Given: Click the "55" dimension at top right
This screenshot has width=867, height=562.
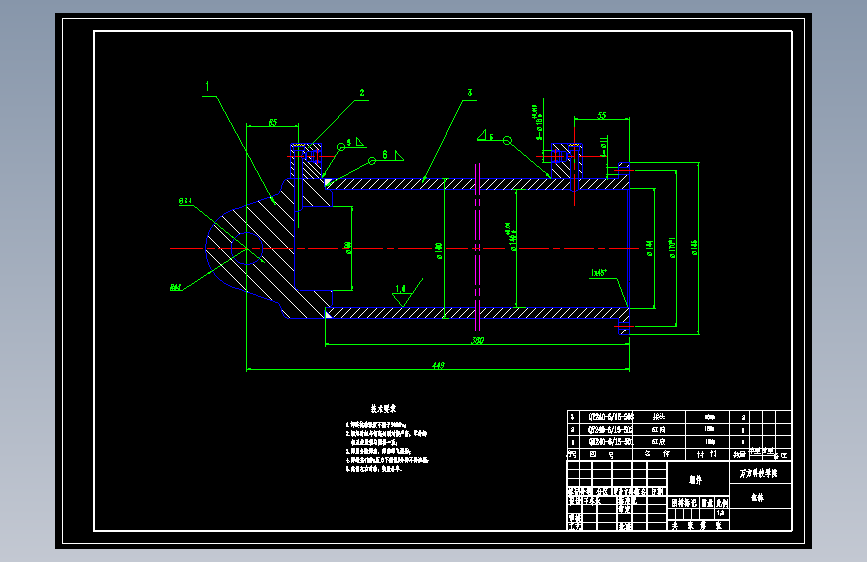Looking at the screenshot, I should click(602, 116).
